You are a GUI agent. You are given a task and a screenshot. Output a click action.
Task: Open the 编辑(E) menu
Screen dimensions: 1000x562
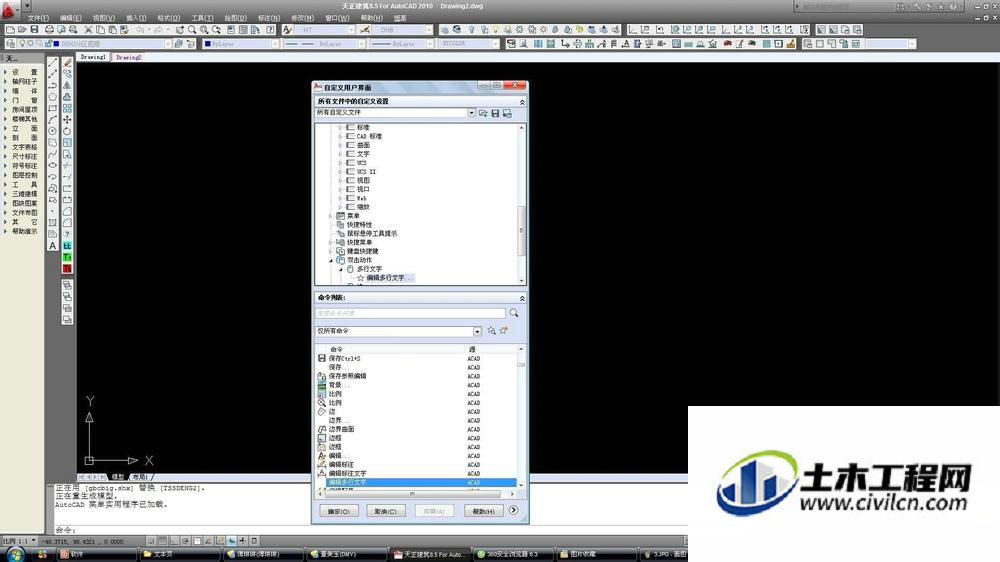pyautogui.click(x=71, y=18)
